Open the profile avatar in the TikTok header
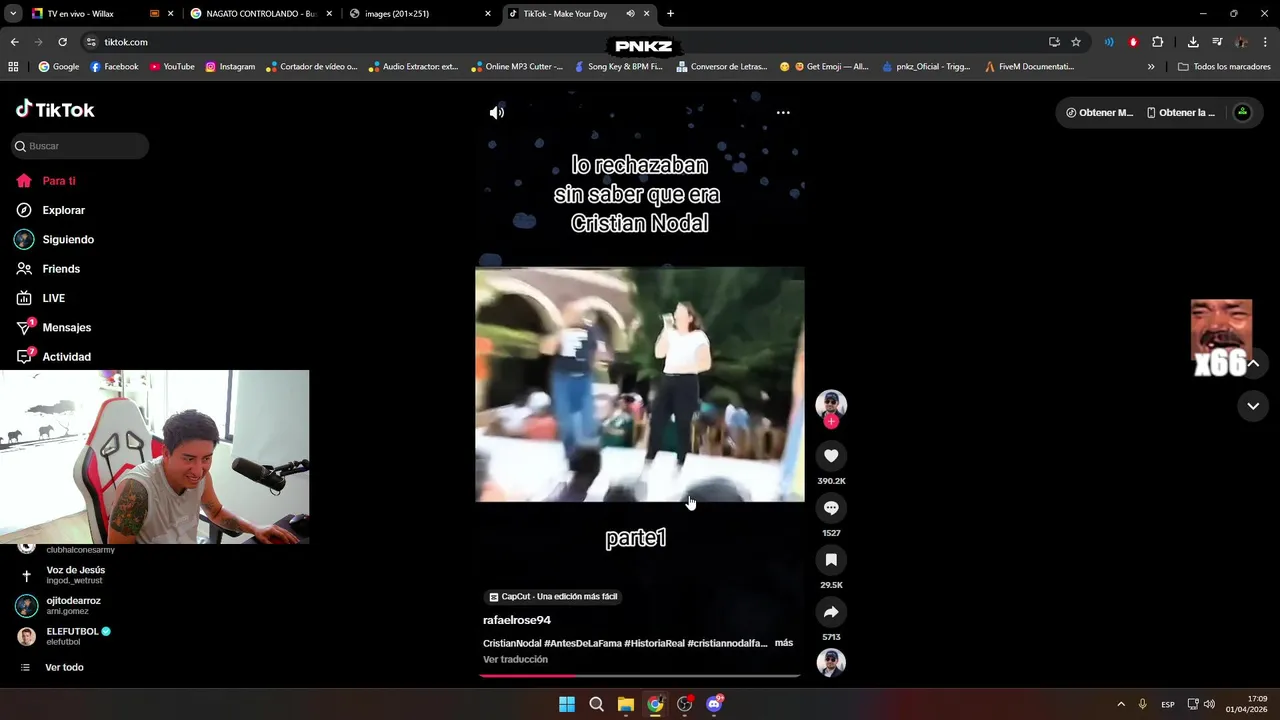 [x=1242, y=113]
